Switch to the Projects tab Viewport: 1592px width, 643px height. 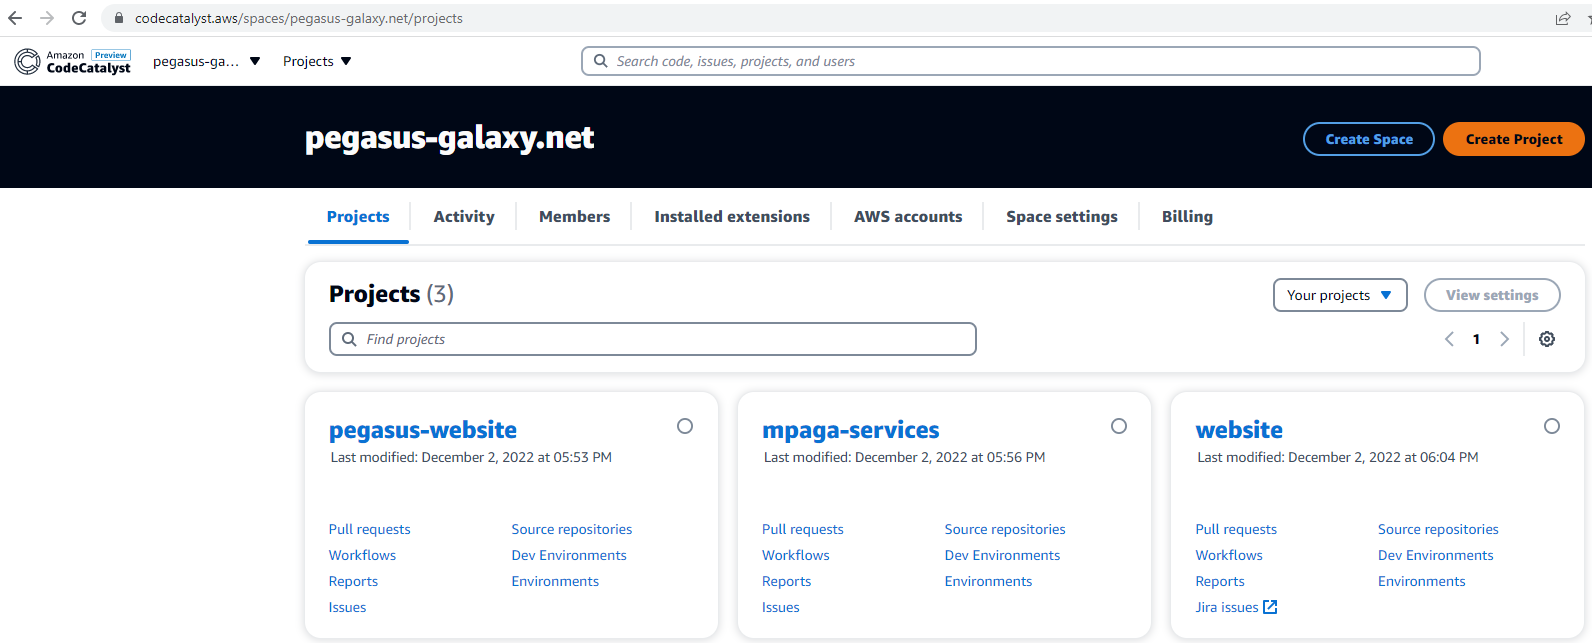358,216
